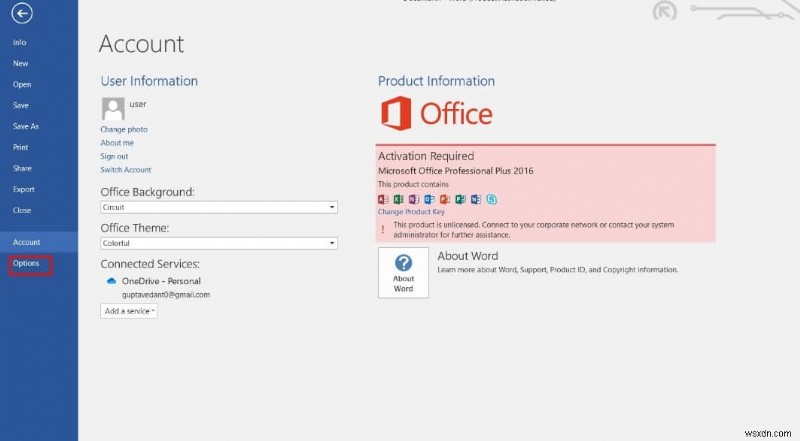Click the OneNote app icon

(x=414, y=199)
